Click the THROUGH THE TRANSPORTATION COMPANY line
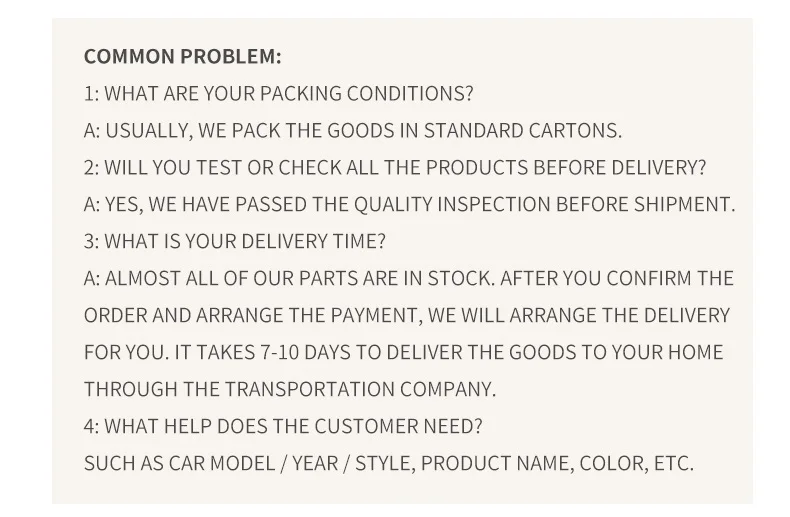This screenshot has height=517, width=790. tap(290, 389)
